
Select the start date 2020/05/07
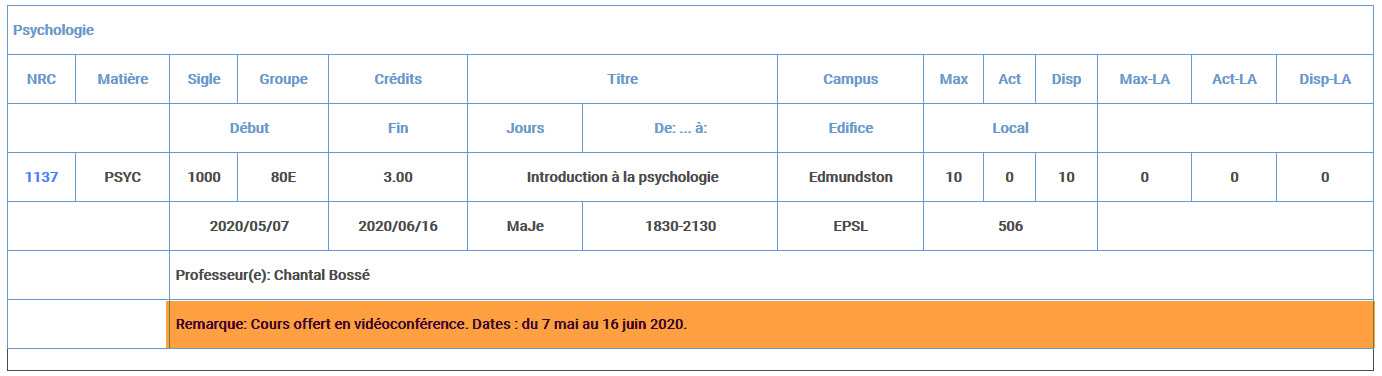tap(249, 226)
